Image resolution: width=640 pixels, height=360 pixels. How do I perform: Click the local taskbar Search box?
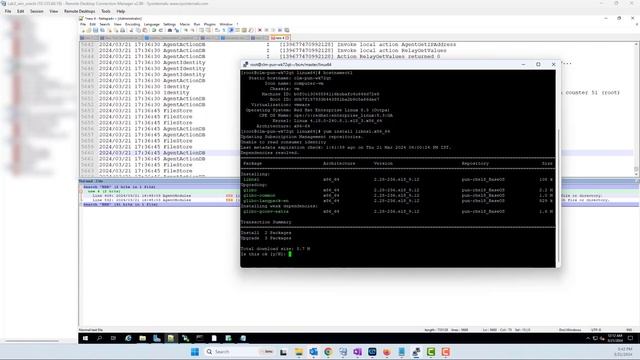coord(240,352)
